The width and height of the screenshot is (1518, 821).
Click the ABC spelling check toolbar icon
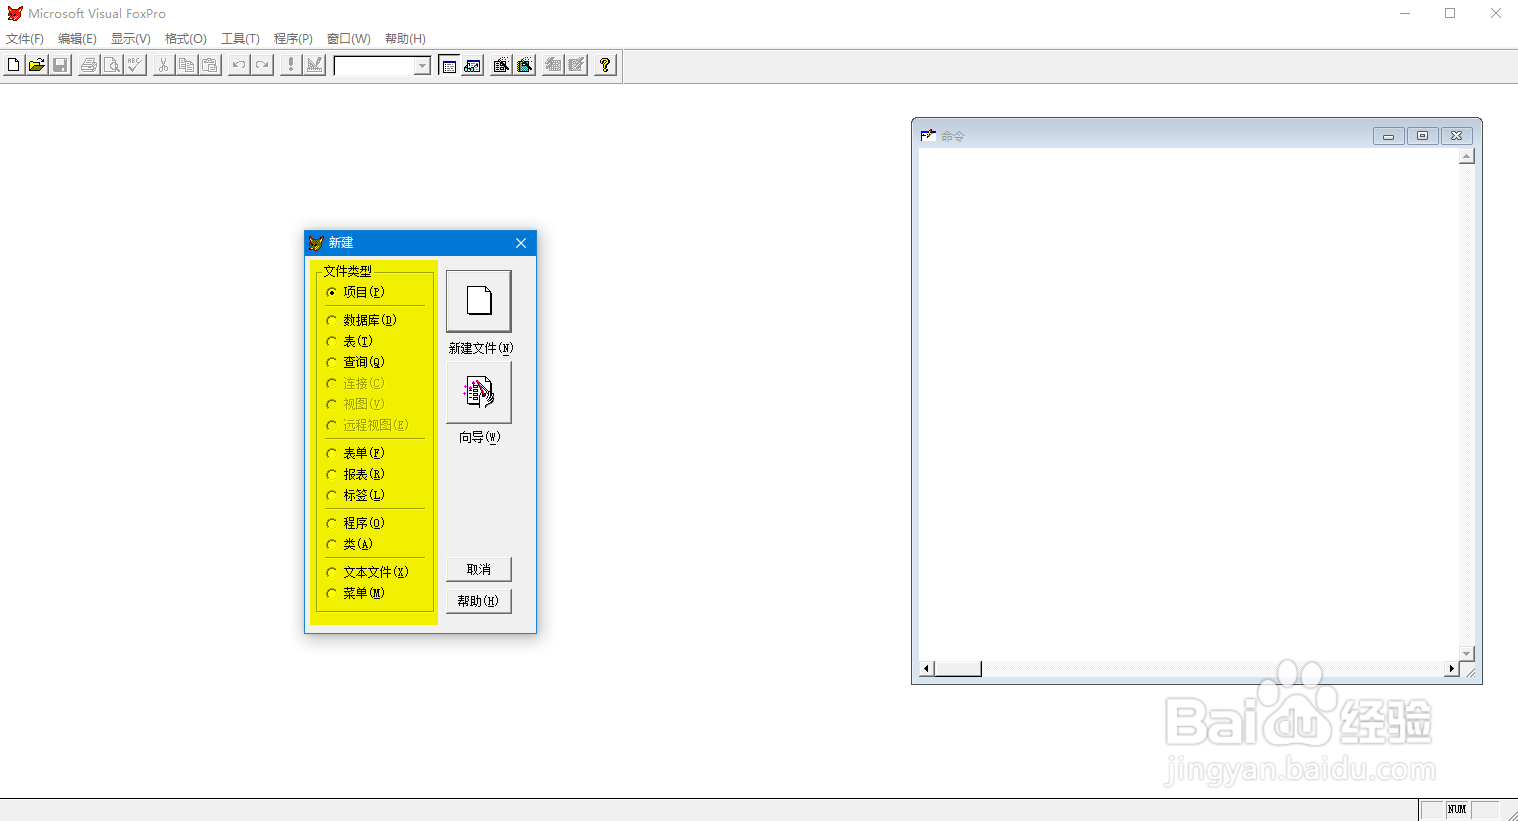pos(135,65)
